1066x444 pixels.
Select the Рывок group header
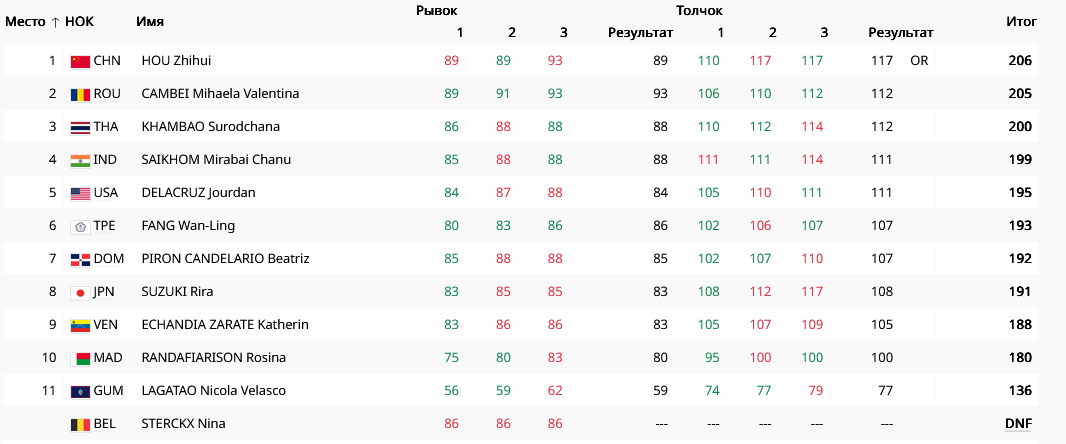[436, 10]
